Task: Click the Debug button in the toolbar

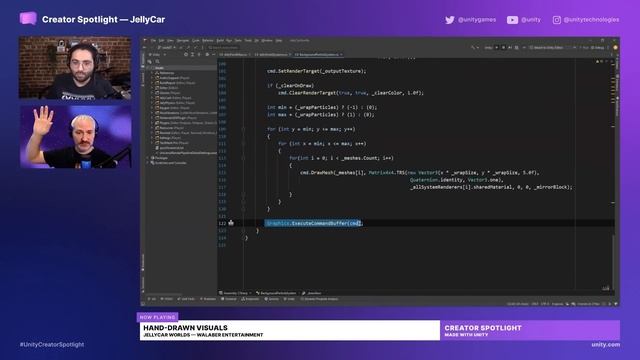Action: pos(599,47)
